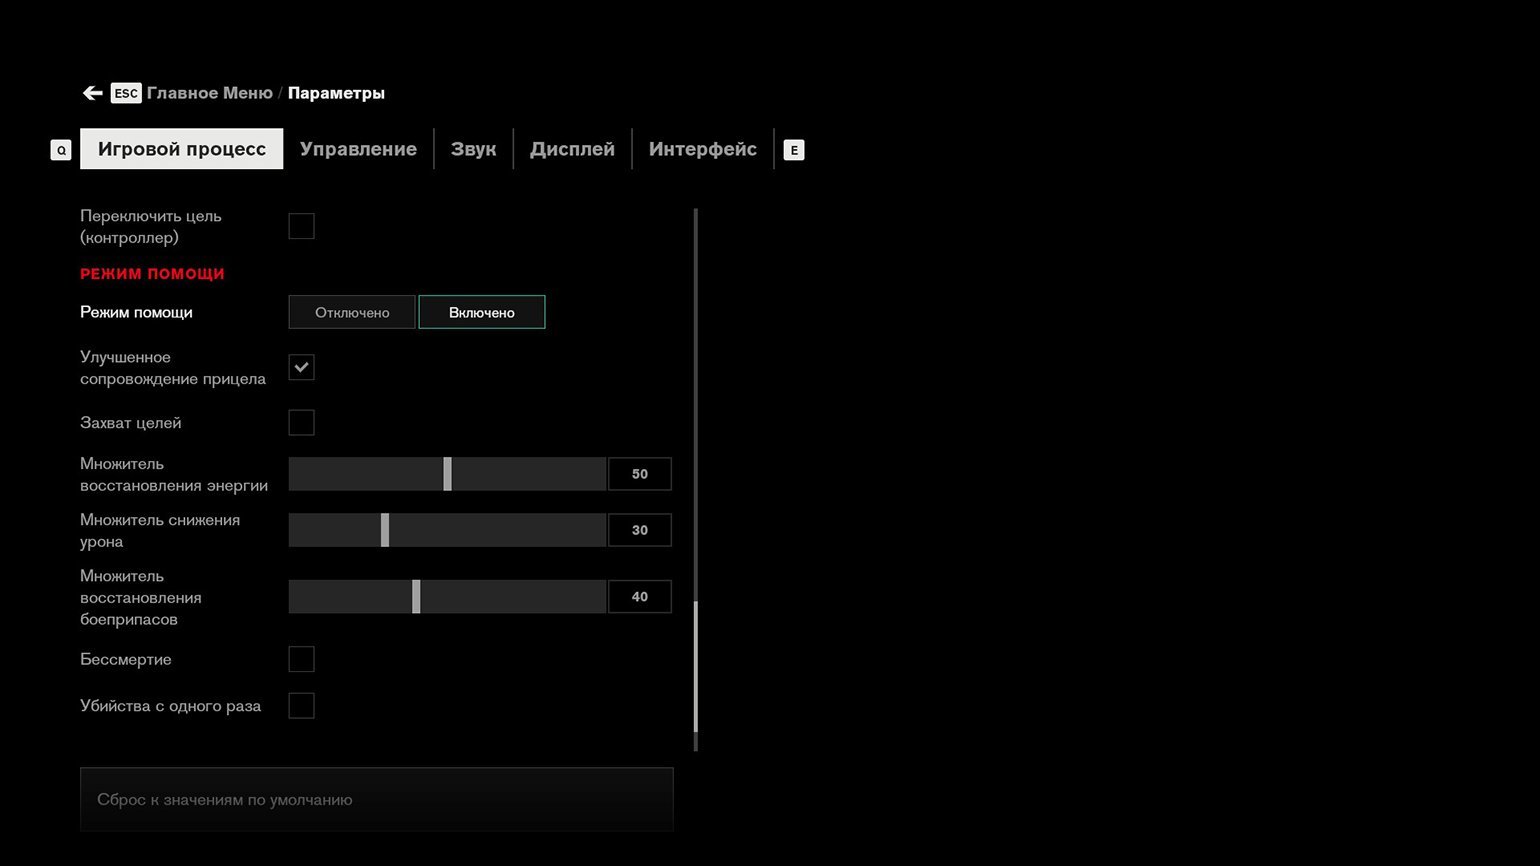Click the Множитель восстановления энергии slider handle
This screenshot has height=866, width=1540.
tap(447, 474)
